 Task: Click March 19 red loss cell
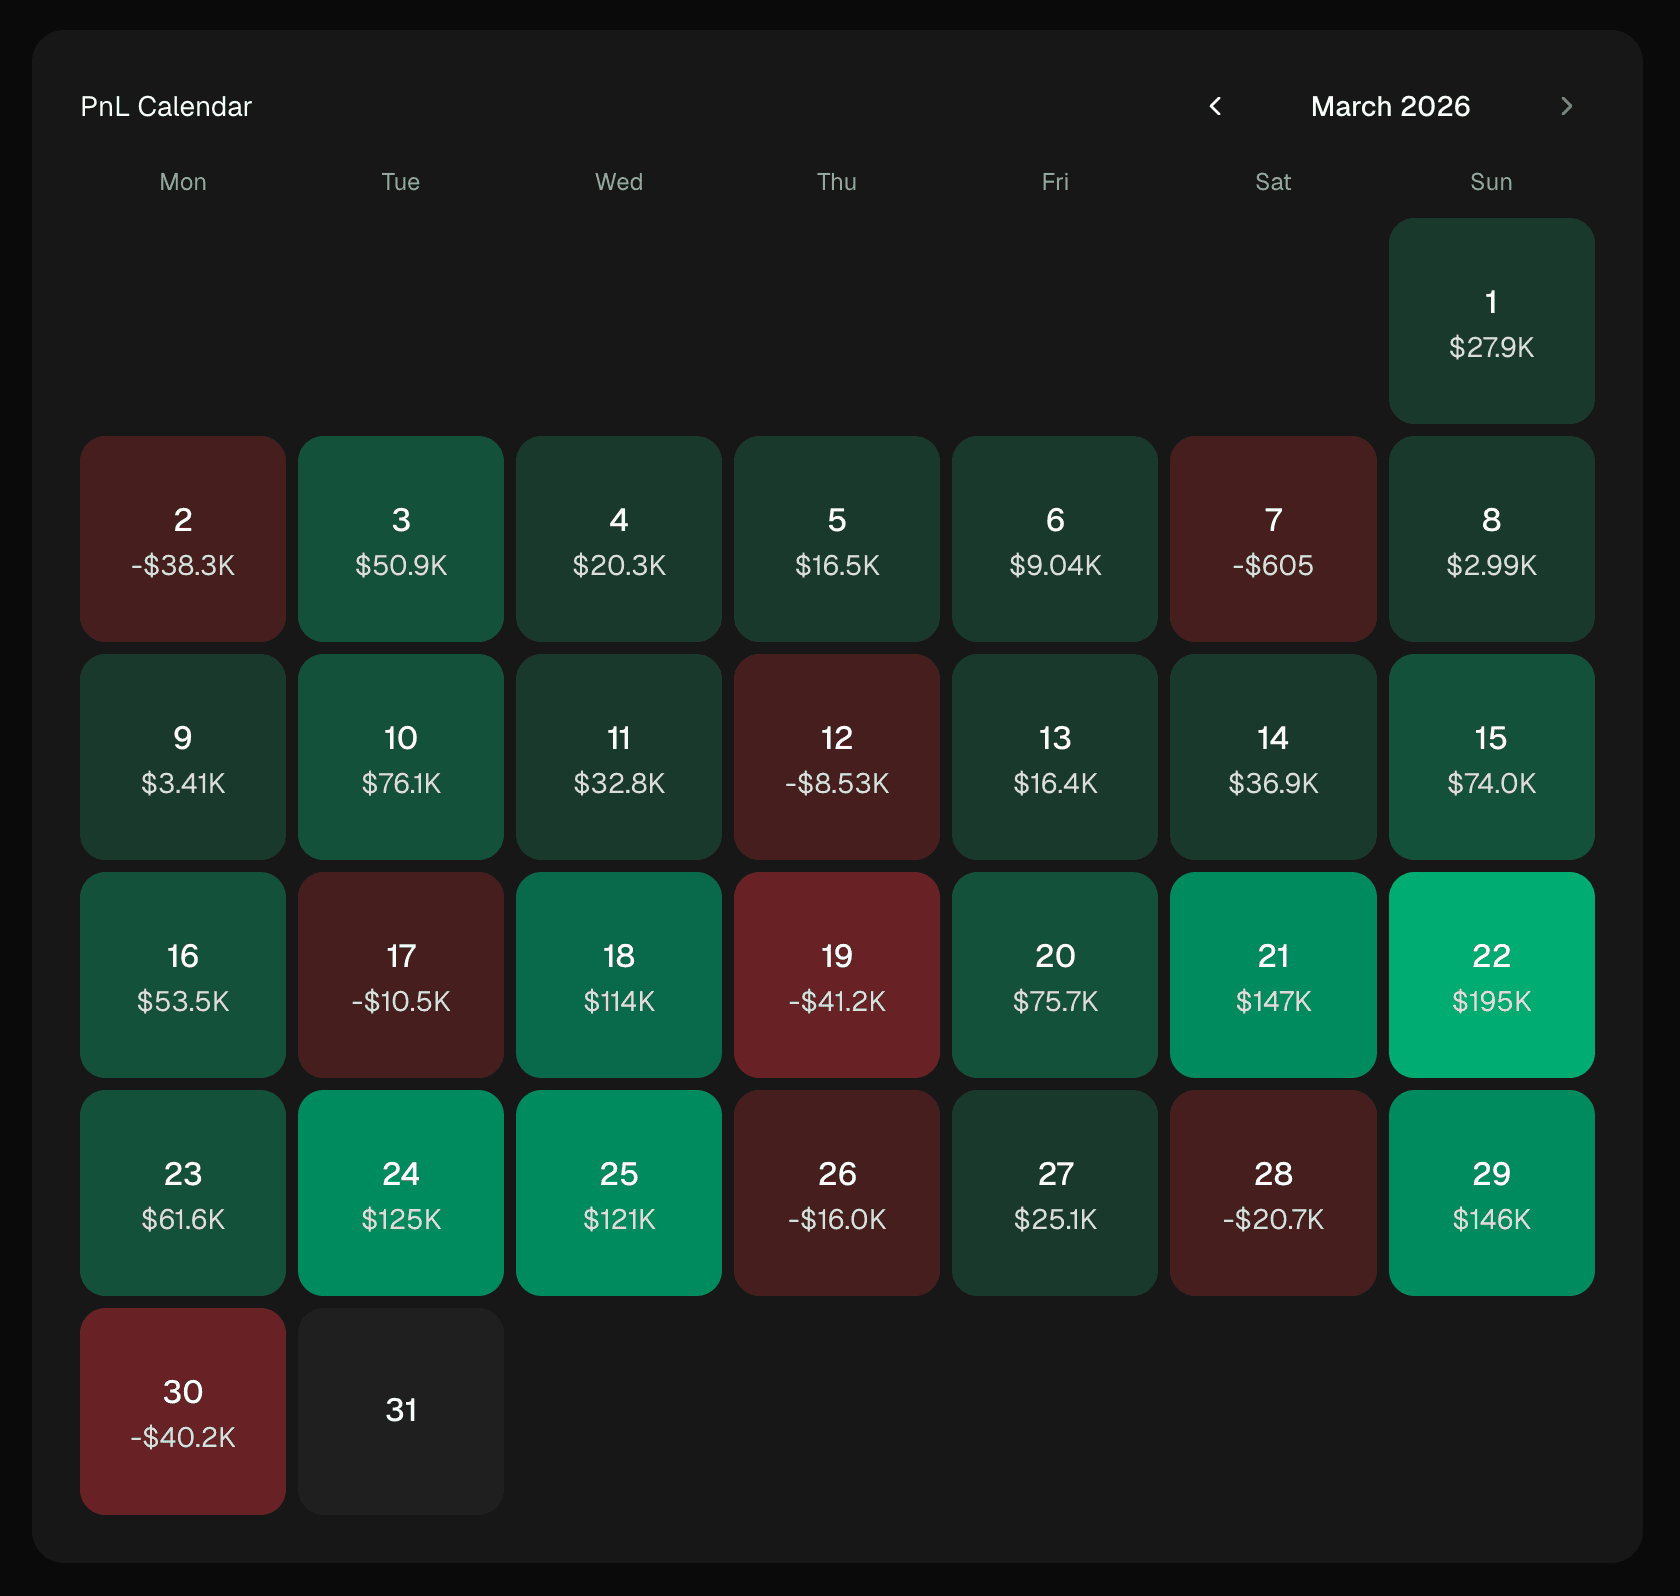pyautogui.click(x=837, y=975)
